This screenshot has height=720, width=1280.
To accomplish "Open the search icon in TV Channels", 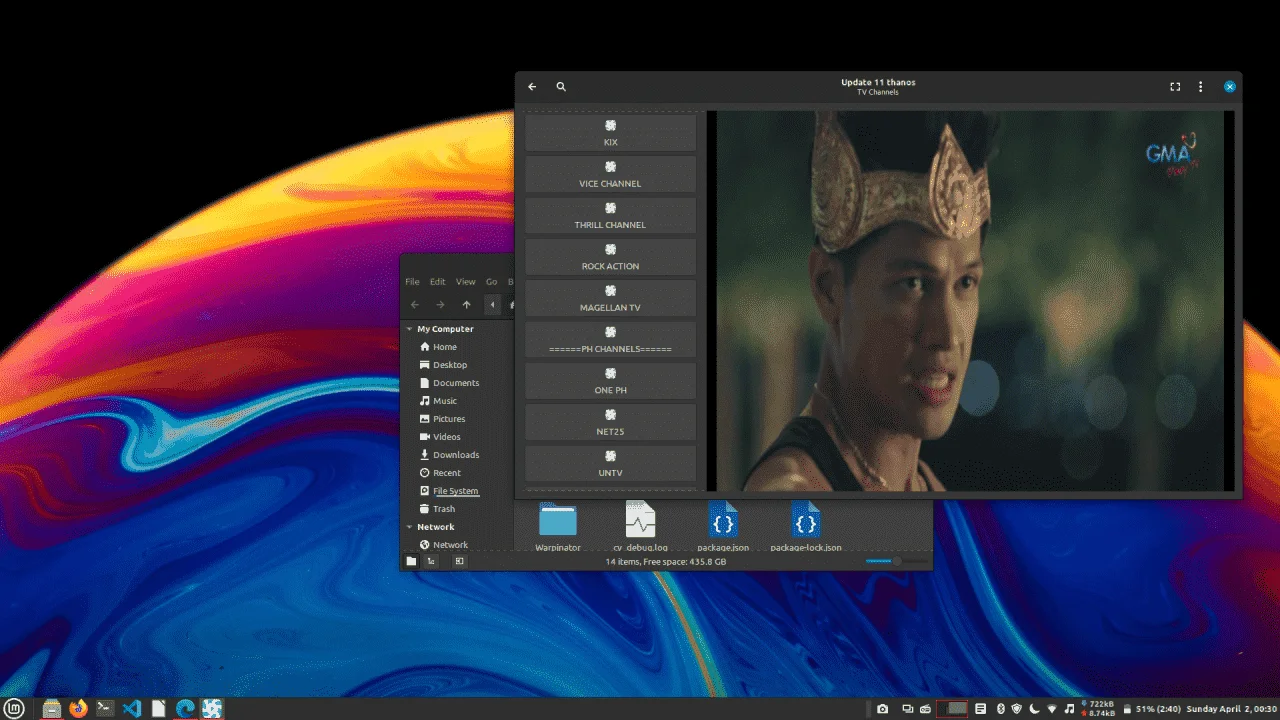I will (x=561, y=87).
